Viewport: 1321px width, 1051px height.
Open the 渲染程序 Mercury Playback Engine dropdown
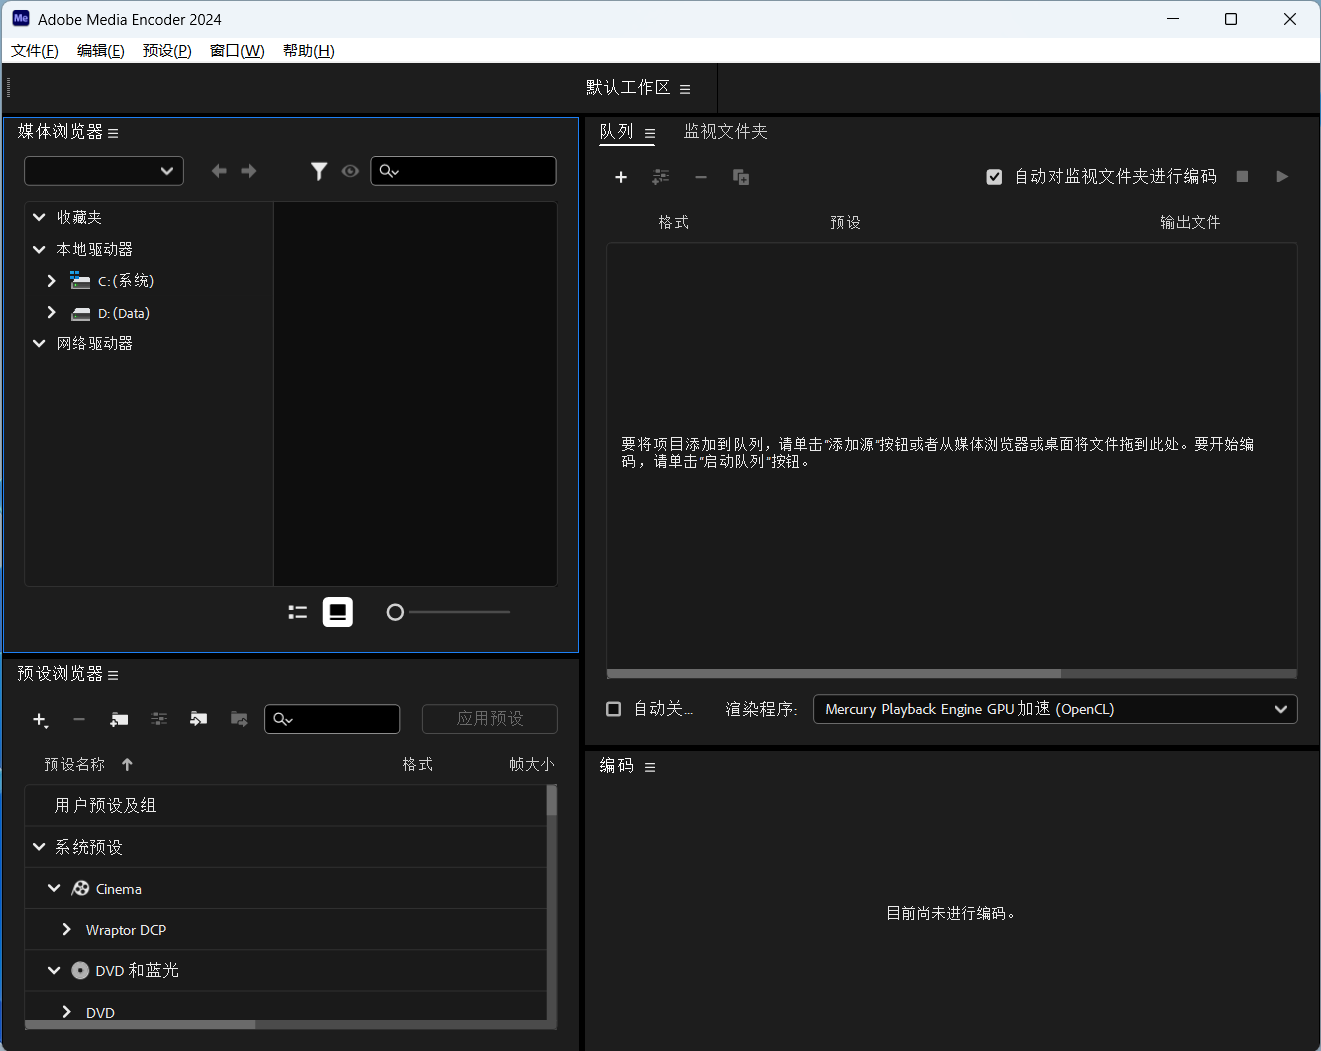click(1055, 709)
